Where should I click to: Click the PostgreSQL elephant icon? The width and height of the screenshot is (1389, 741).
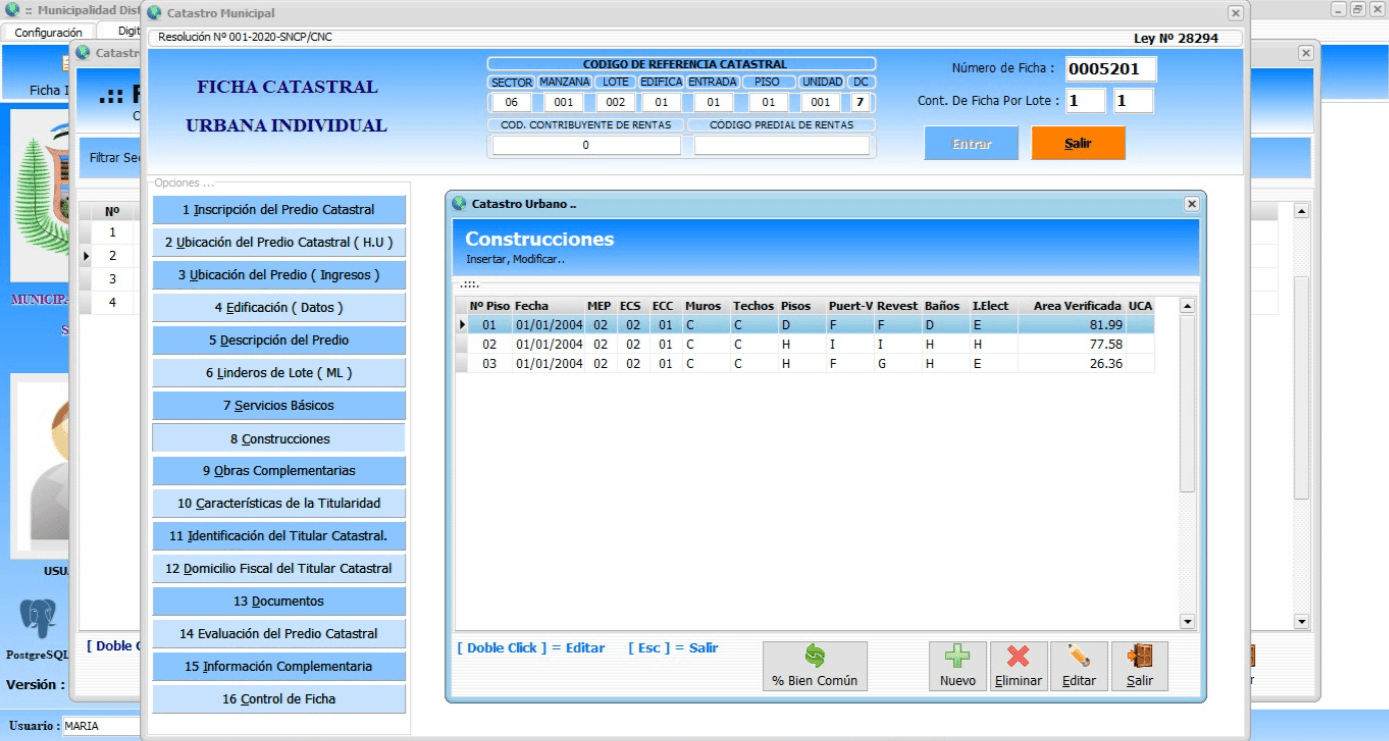click(38, 619)
